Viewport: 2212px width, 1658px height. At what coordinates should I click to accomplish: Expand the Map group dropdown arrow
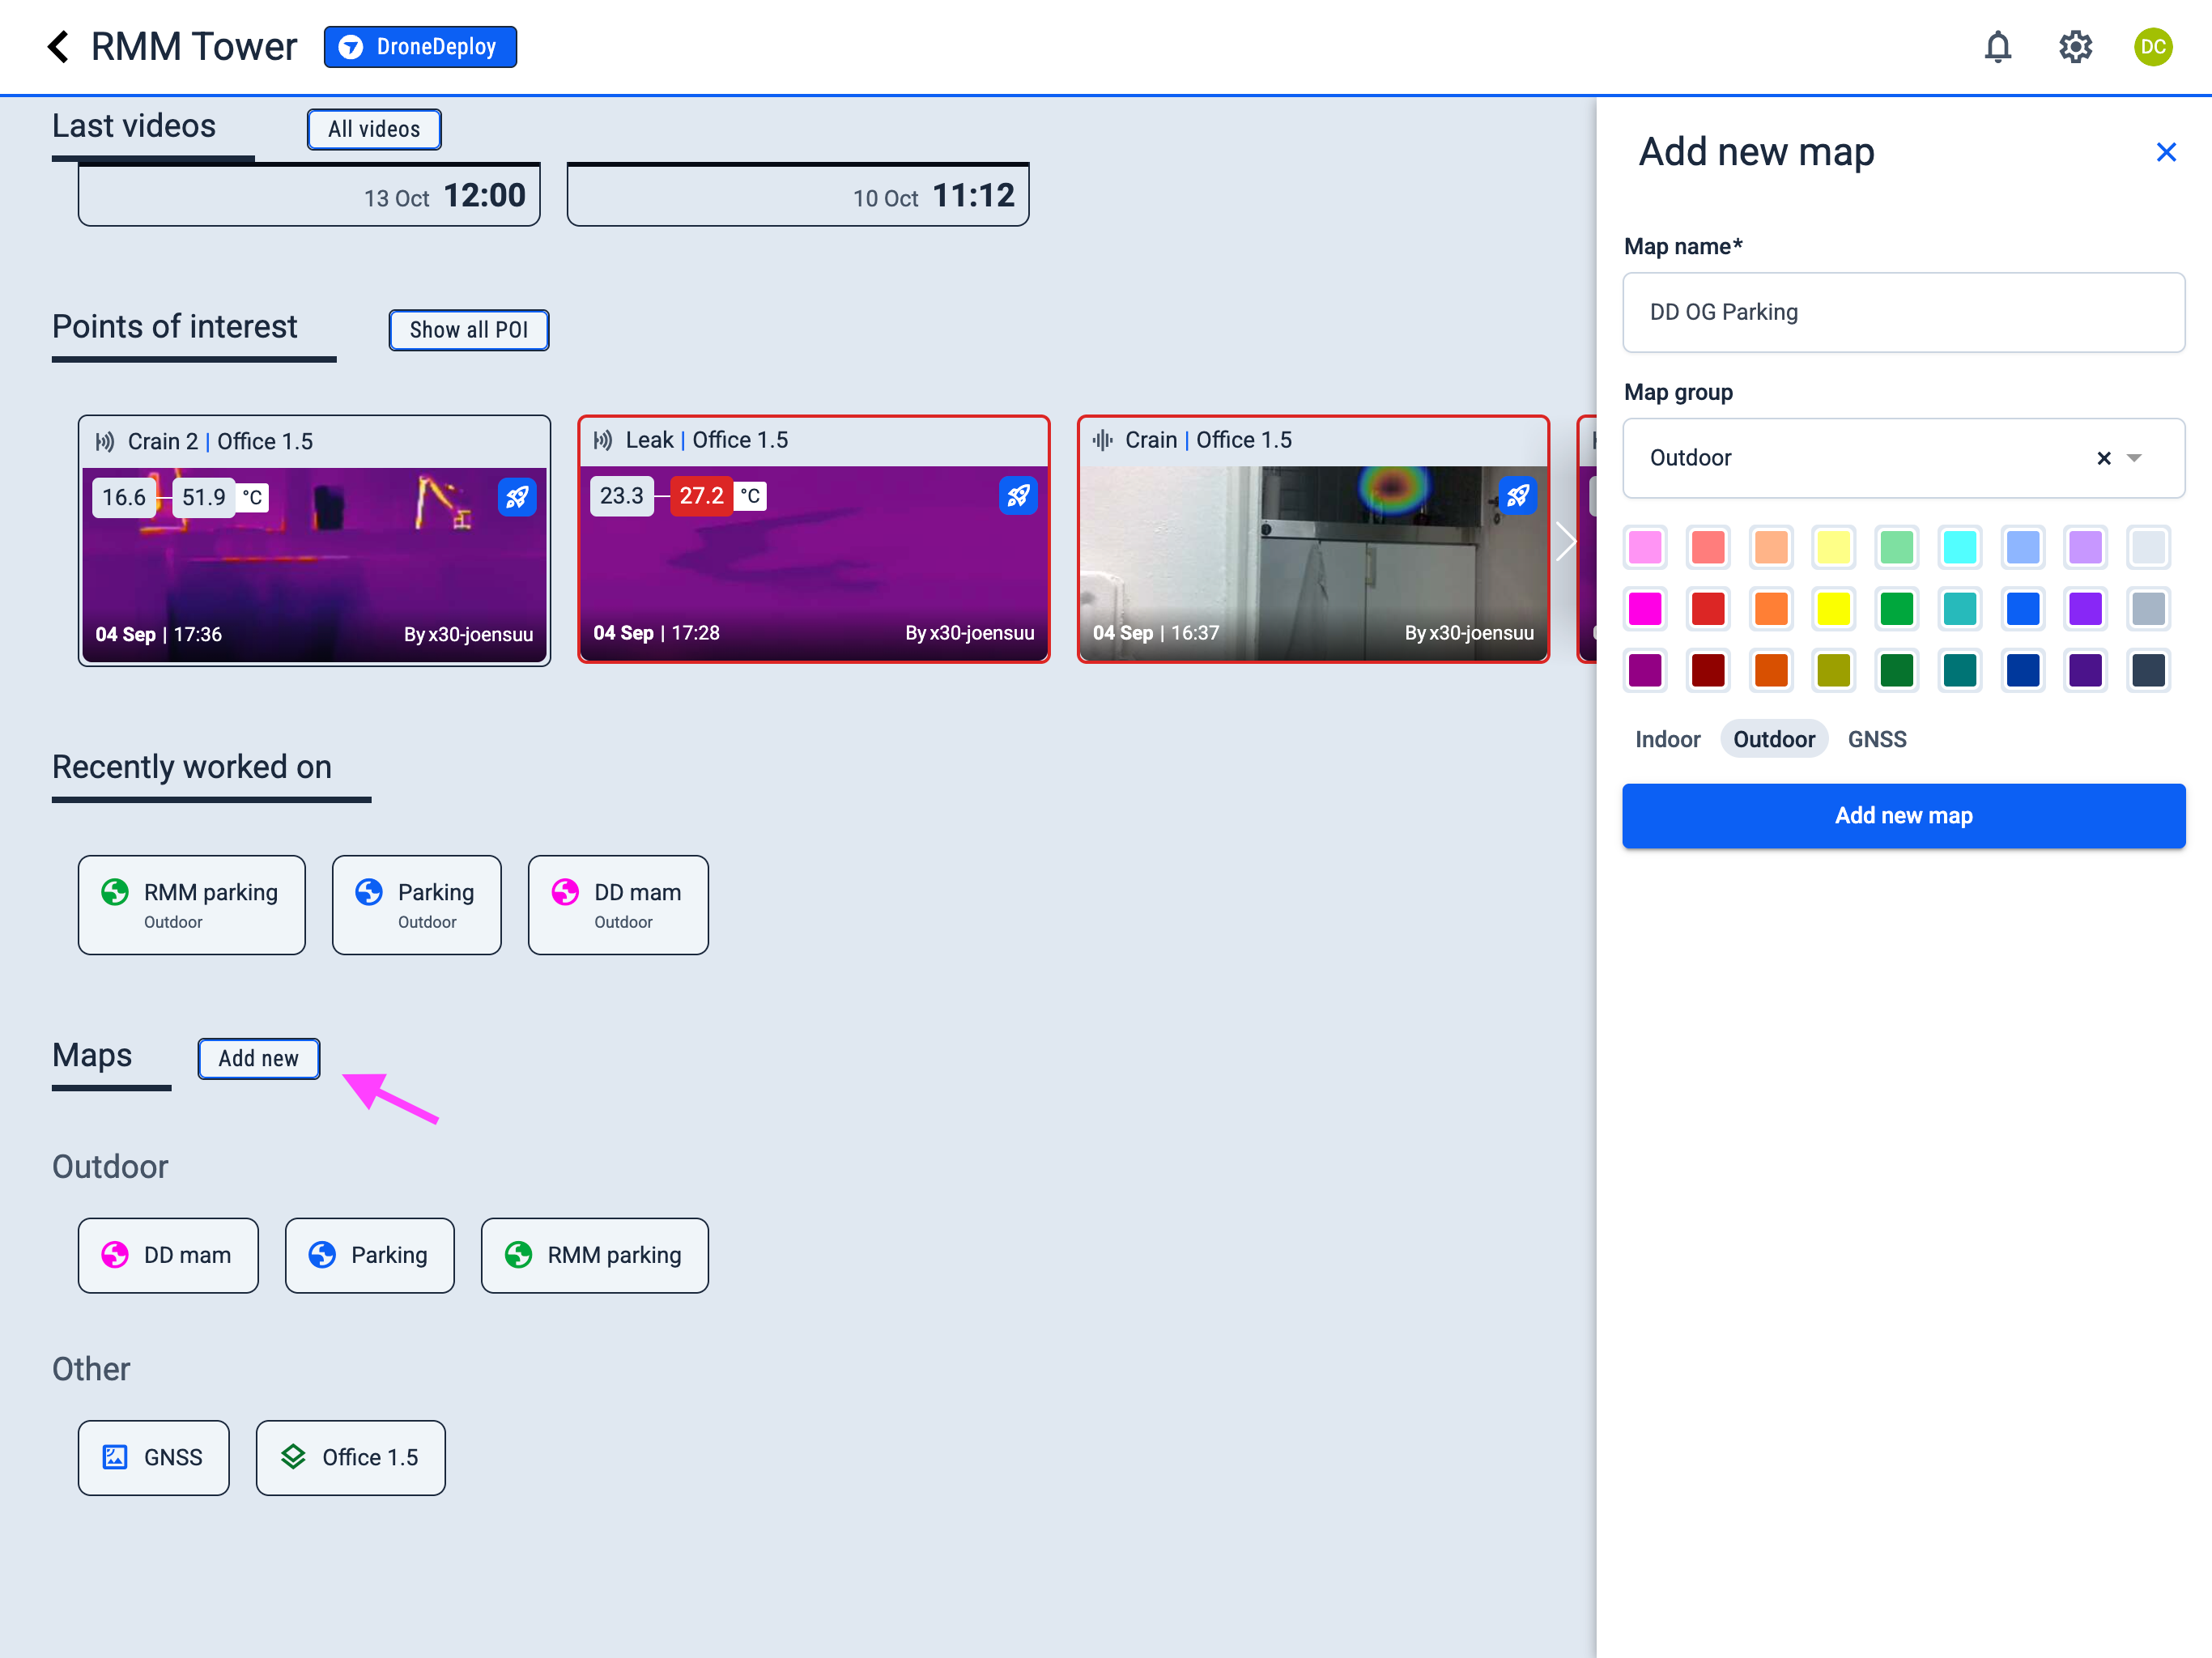(x=2134, y=458)
